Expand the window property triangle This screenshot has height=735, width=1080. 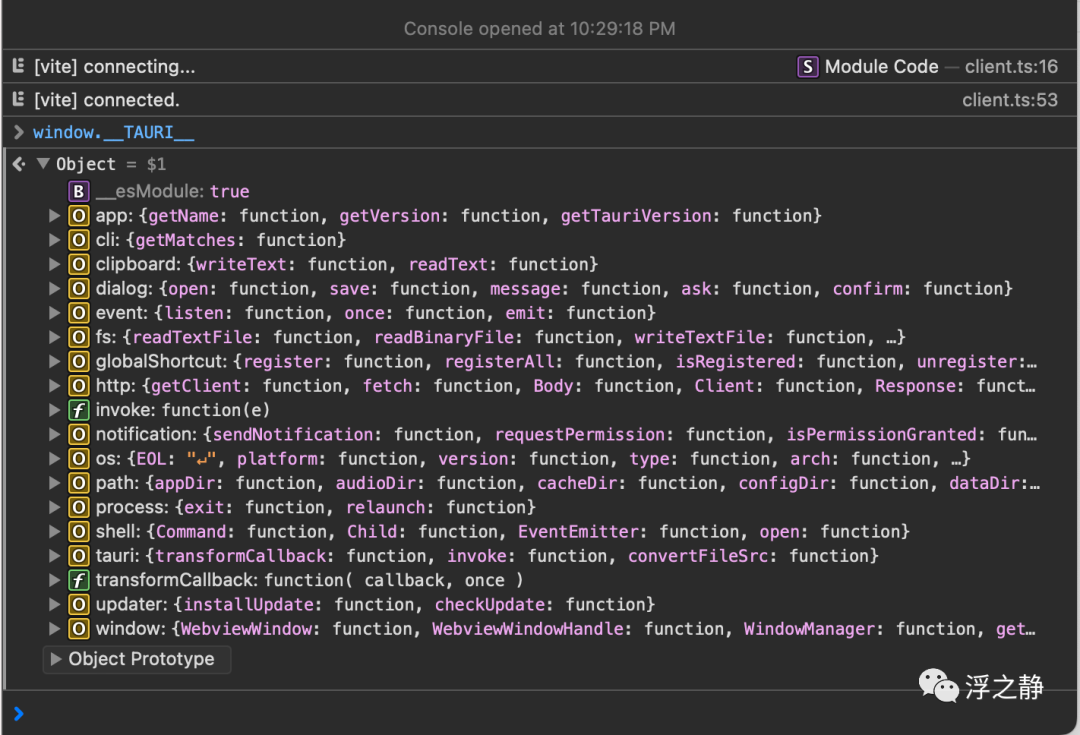(x=55, y=629)
